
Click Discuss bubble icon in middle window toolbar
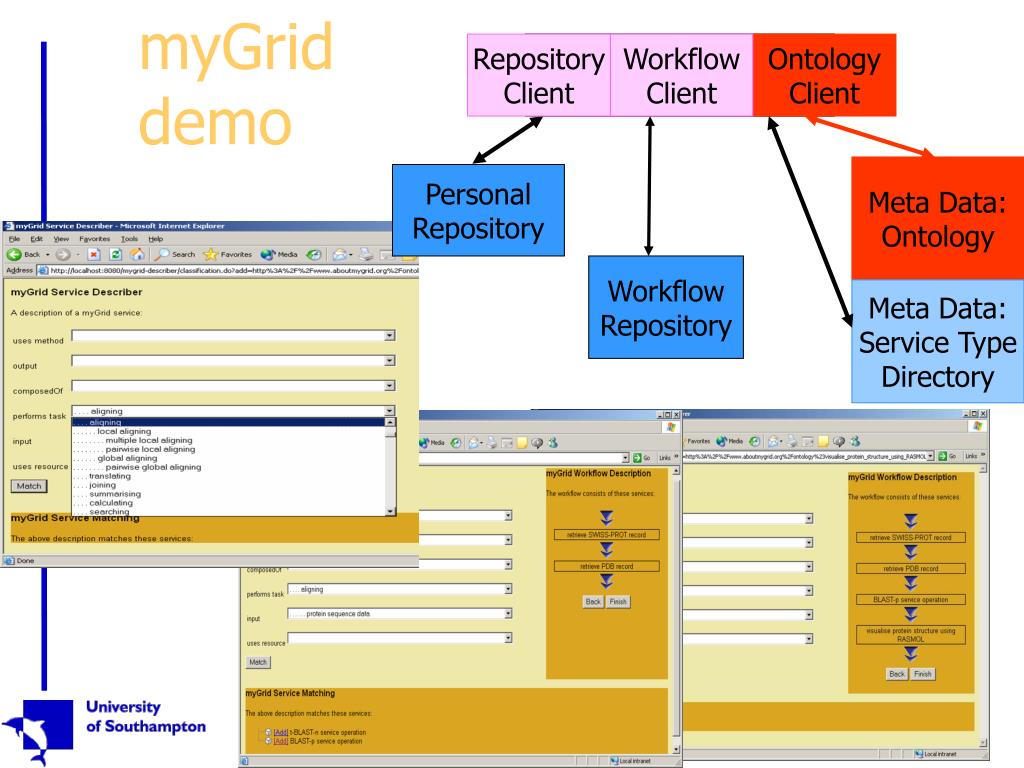(537, 443)
